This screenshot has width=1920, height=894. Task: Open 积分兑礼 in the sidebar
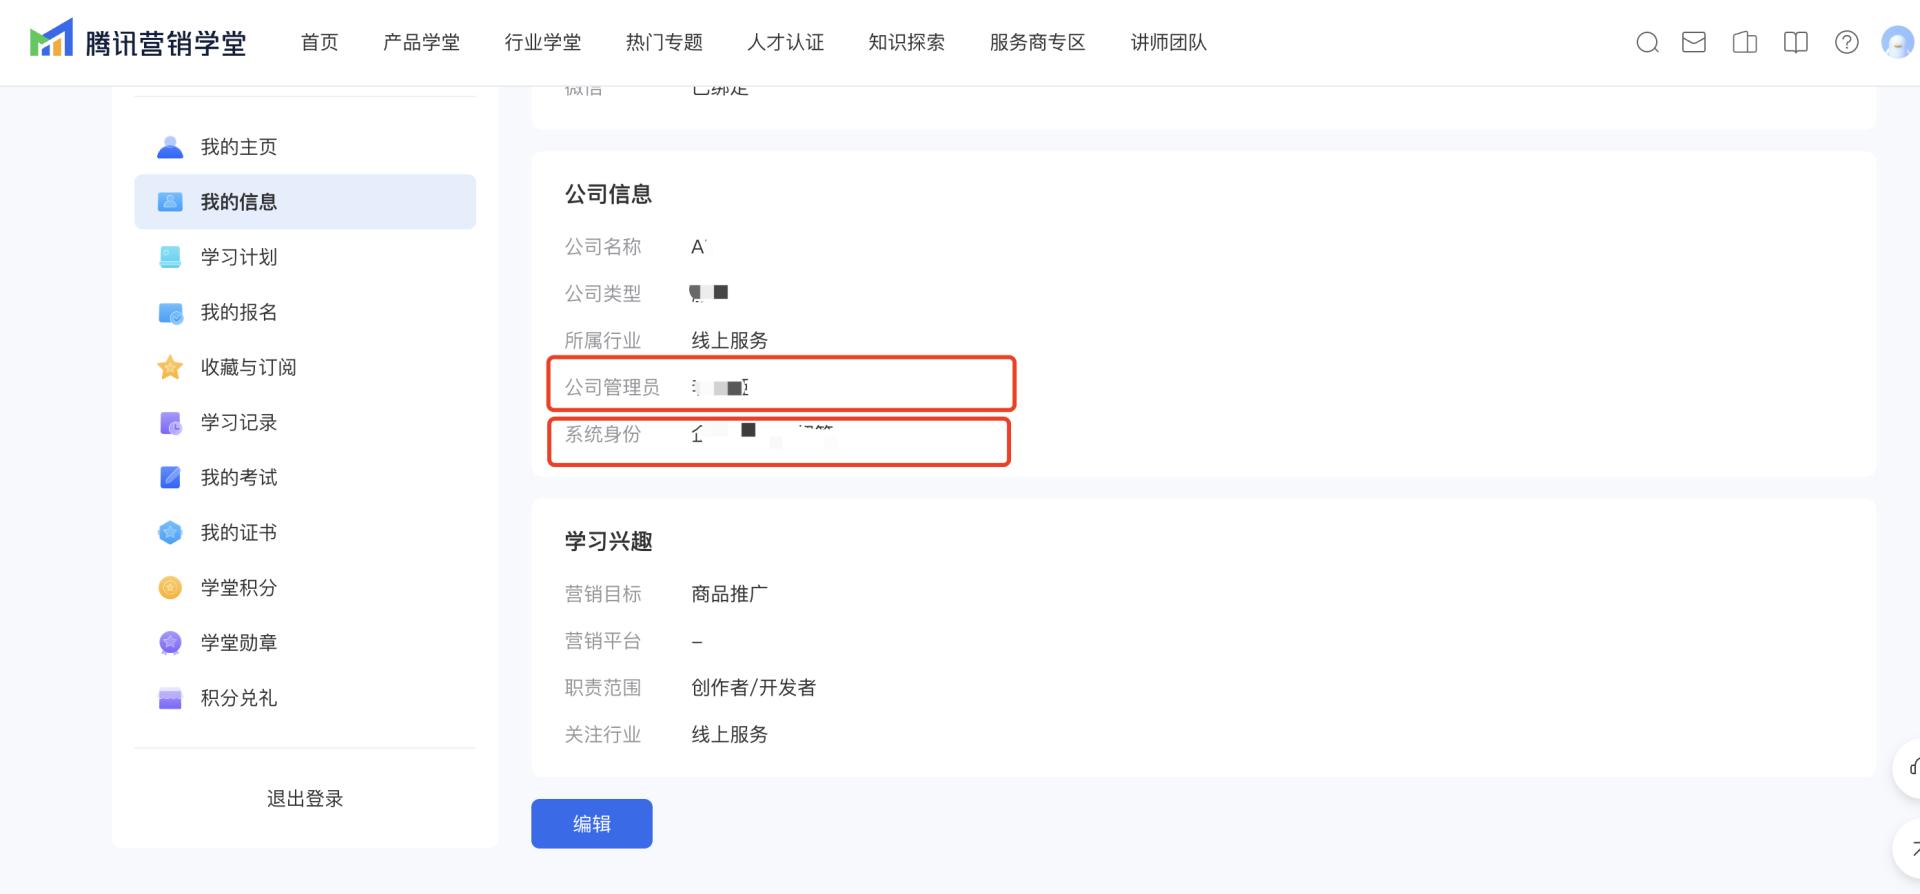239,698
